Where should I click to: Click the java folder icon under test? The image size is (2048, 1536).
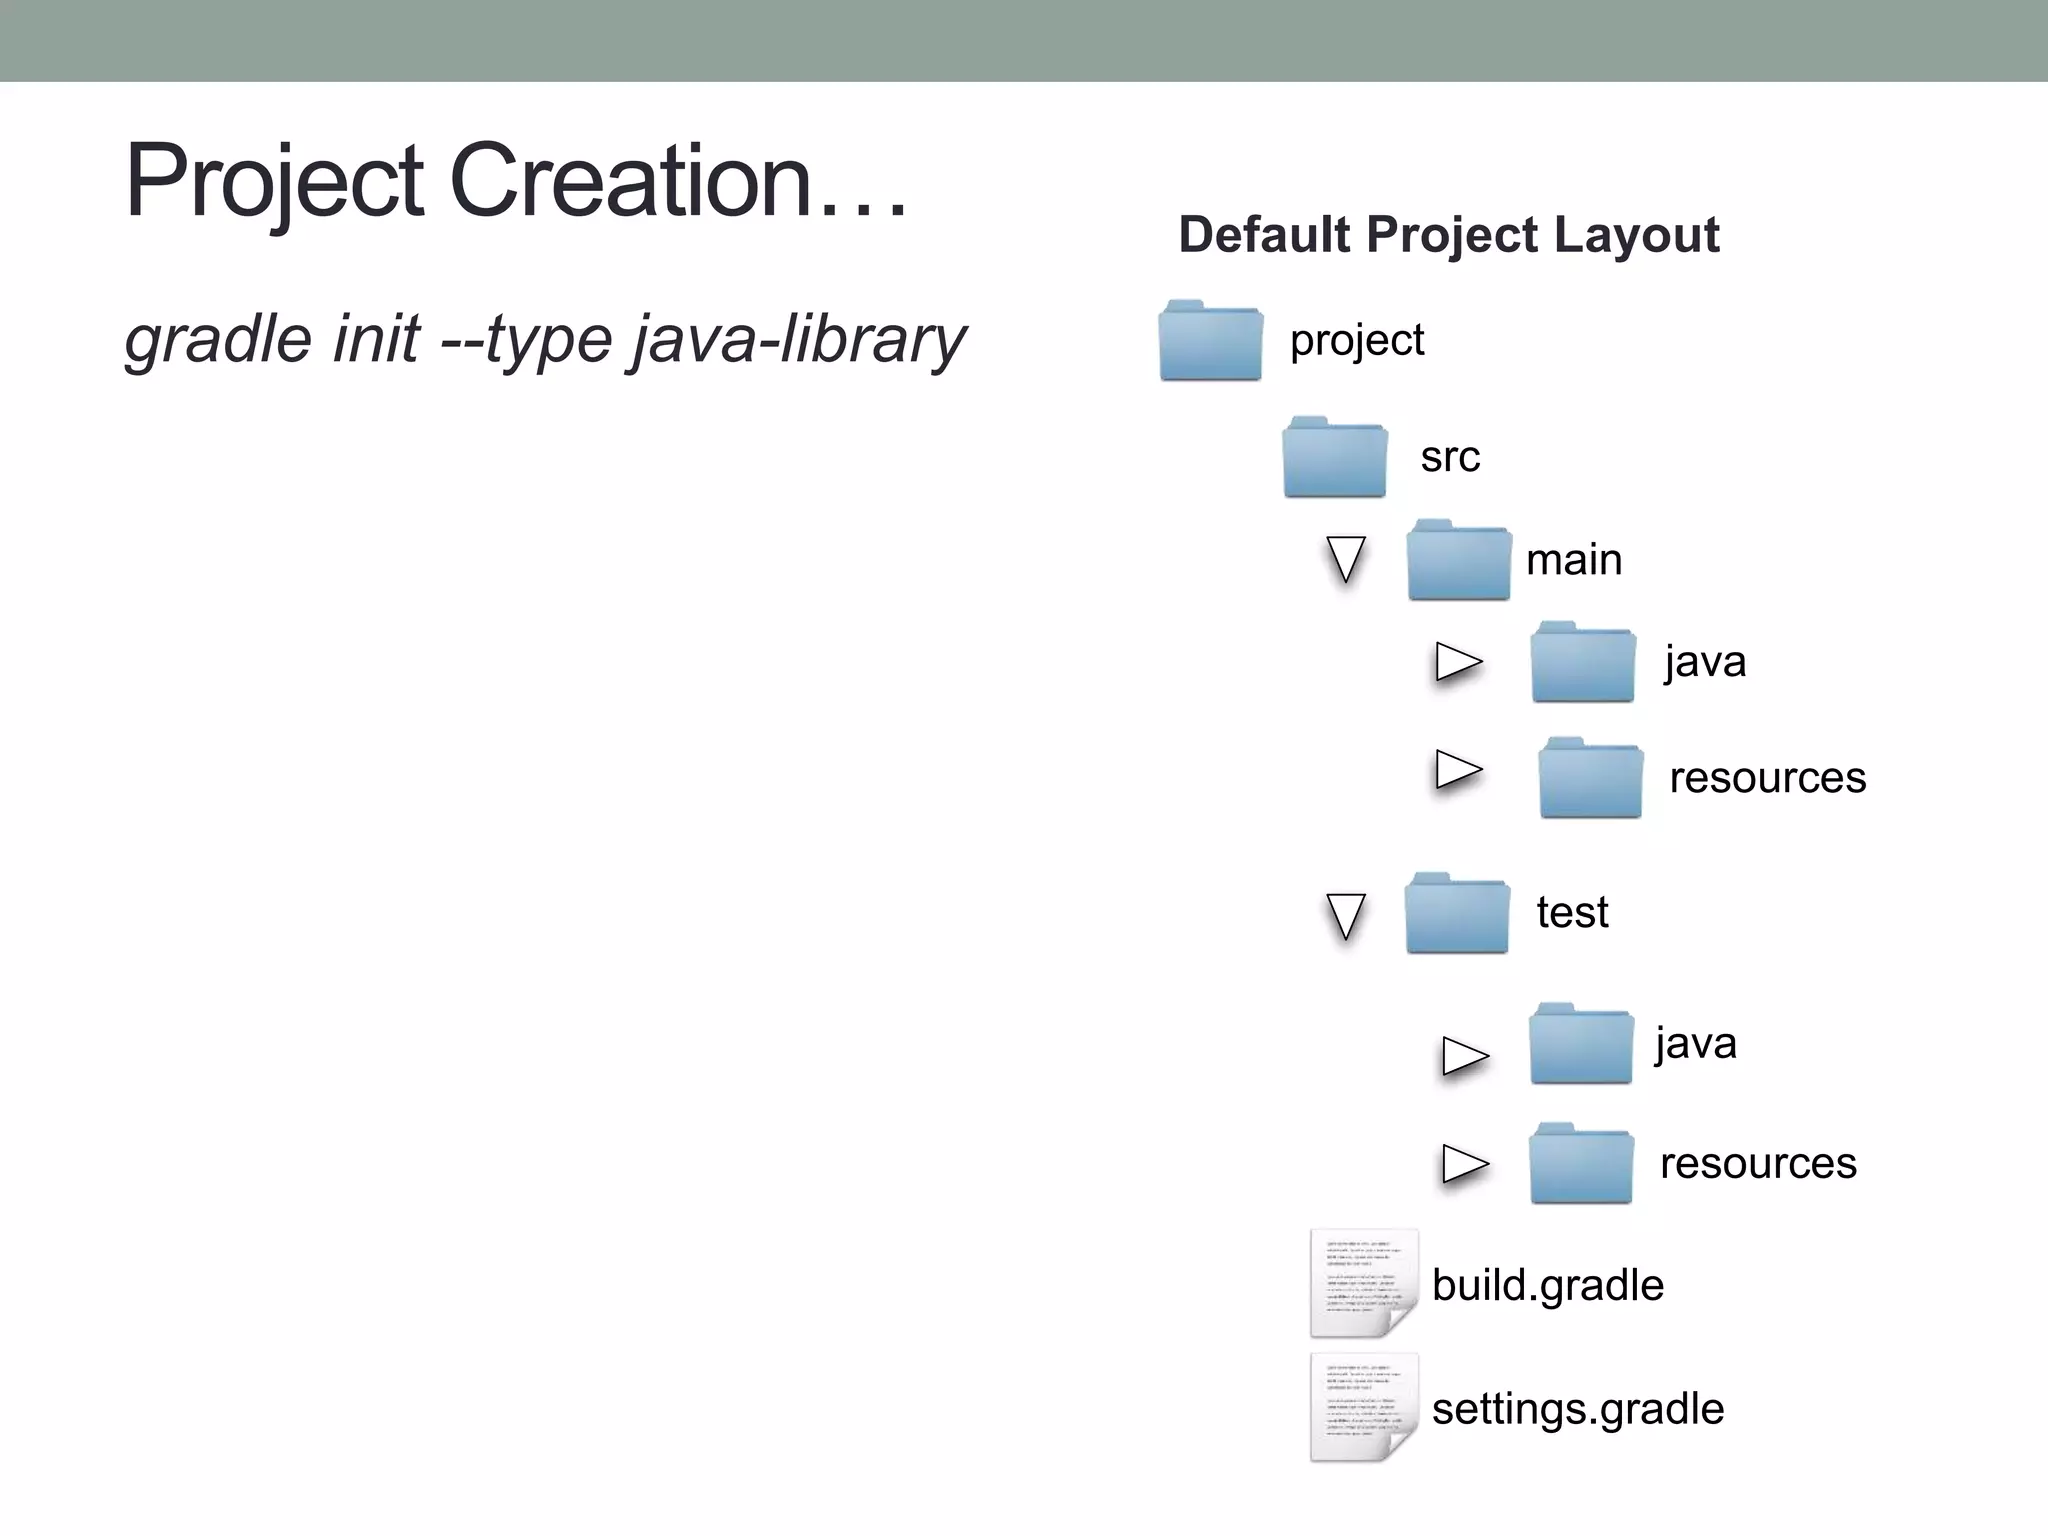[x=1581, y=1043]
